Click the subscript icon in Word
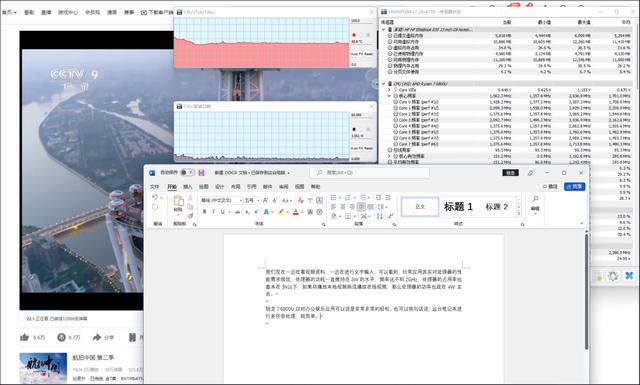The height and width of the screenshot is (385, 640). pyautogui.click(x=247, y=211)
